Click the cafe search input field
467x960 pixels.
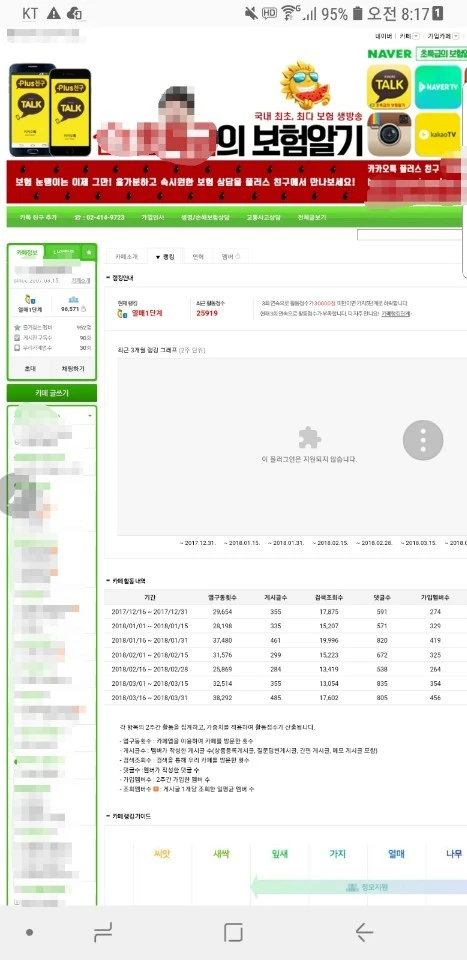coord(412,235)
